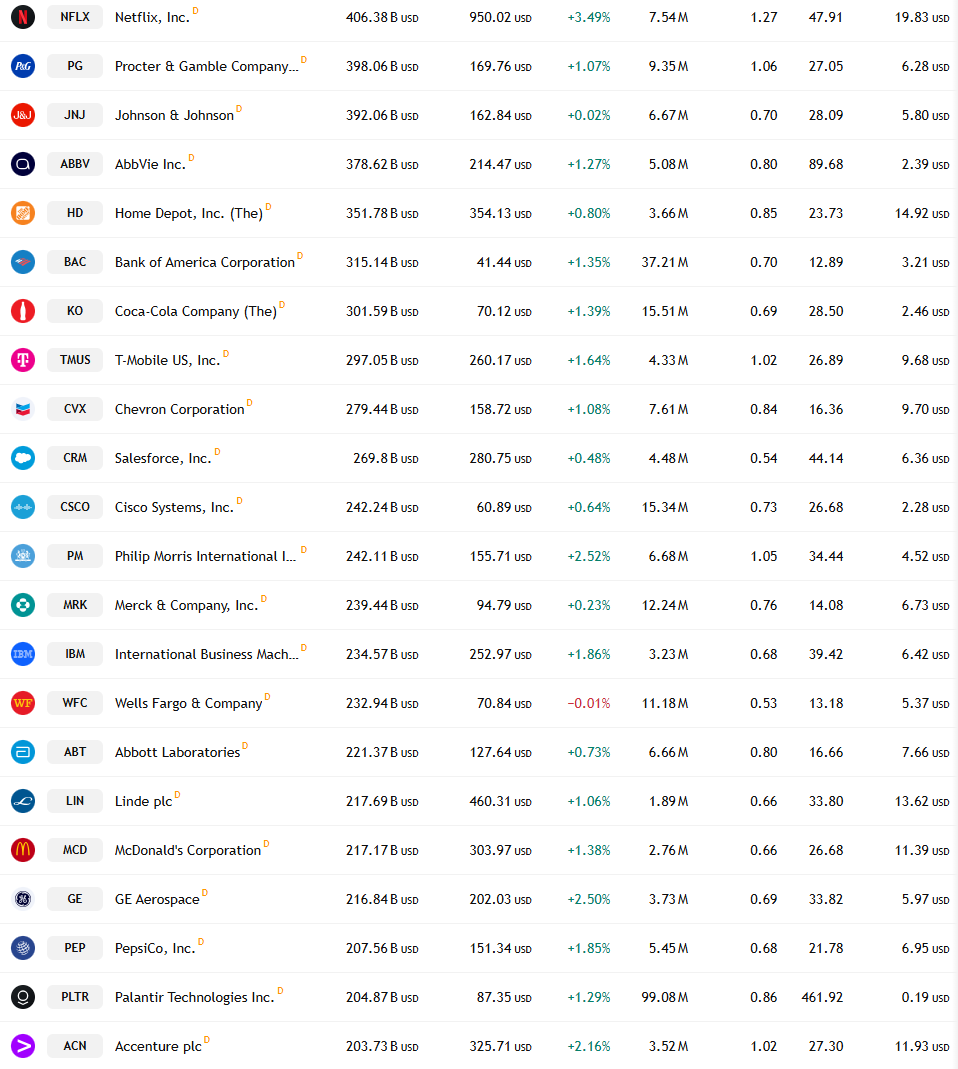Click the Abbott Laboratories logo icon
The image size is (958, 1069).
(23, 752)
